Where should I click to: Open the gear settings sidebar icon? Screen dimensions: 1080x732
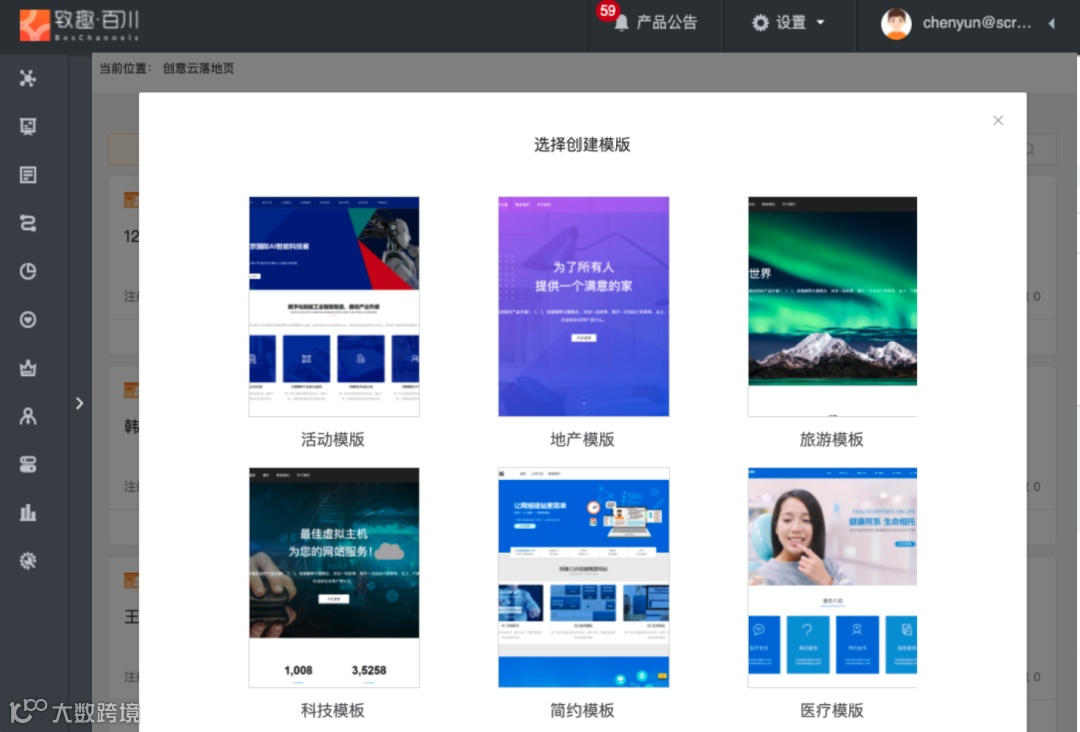(28, 561)
